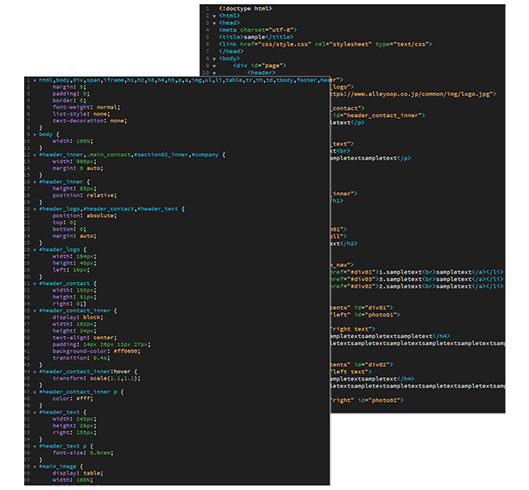
Task: Click the id="photo02" HTML line
Action: pos(367,400)
